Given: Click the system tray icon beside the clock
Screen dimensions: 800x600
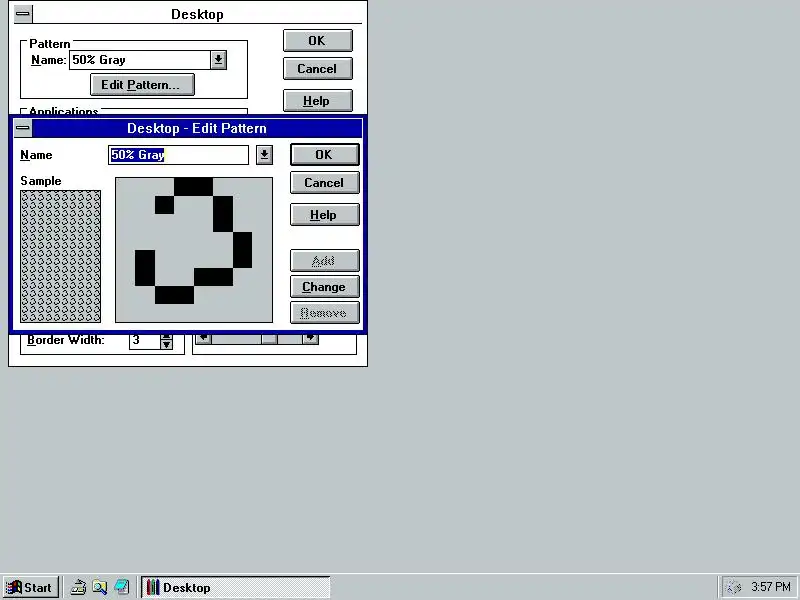Looking at the screenshot, I should 734,587.
